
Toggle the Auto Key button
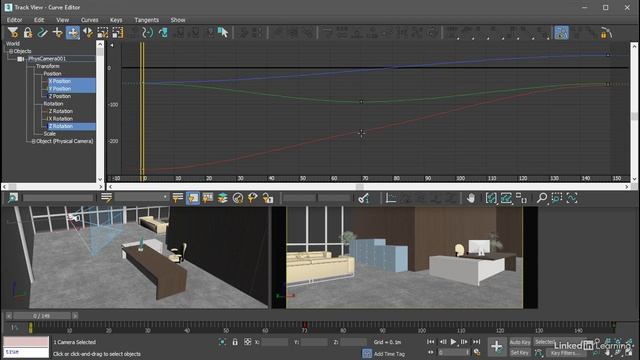coord(520,342)
